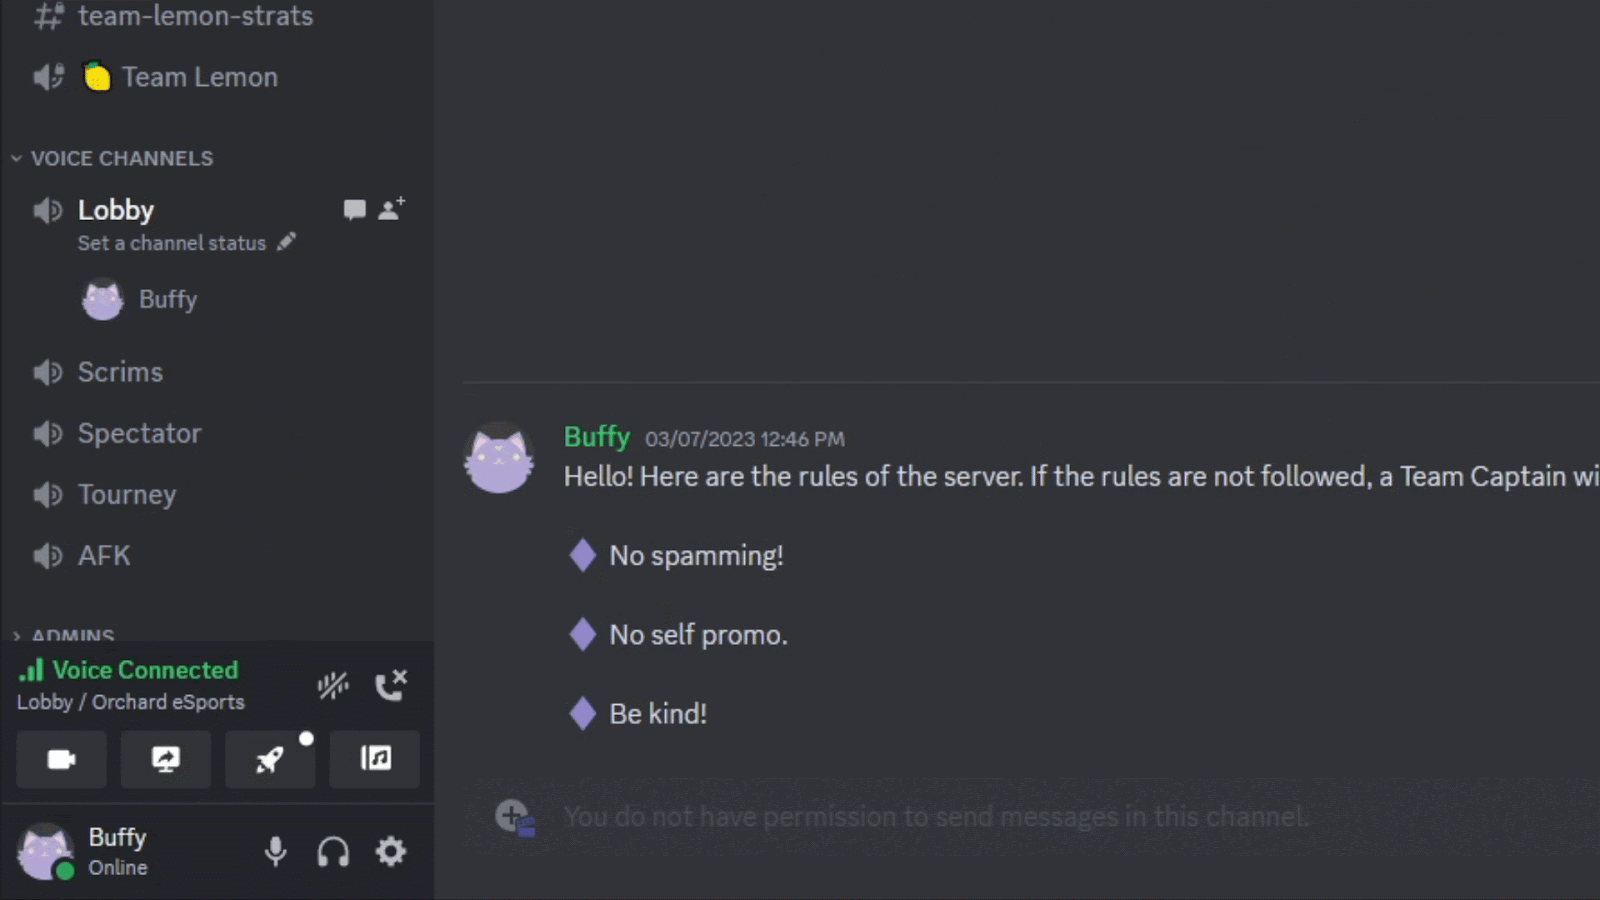Open the soundboard button
1600x900 pixels.
click(x=375, y=759)
